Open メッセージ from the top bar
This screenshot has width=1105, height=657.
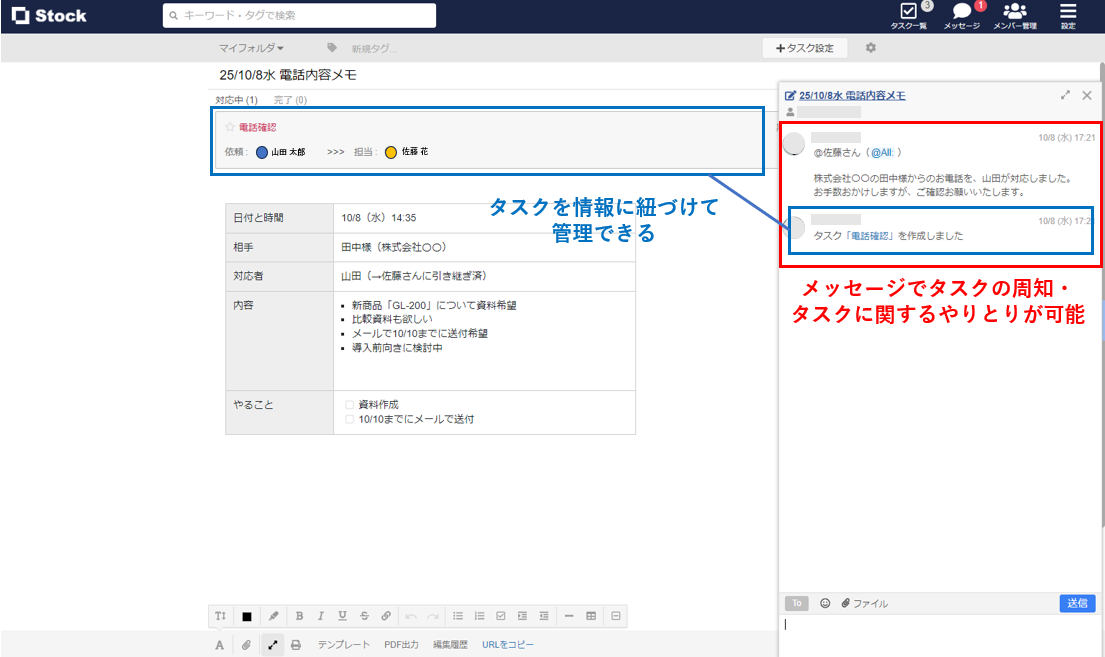pos(961,15)
